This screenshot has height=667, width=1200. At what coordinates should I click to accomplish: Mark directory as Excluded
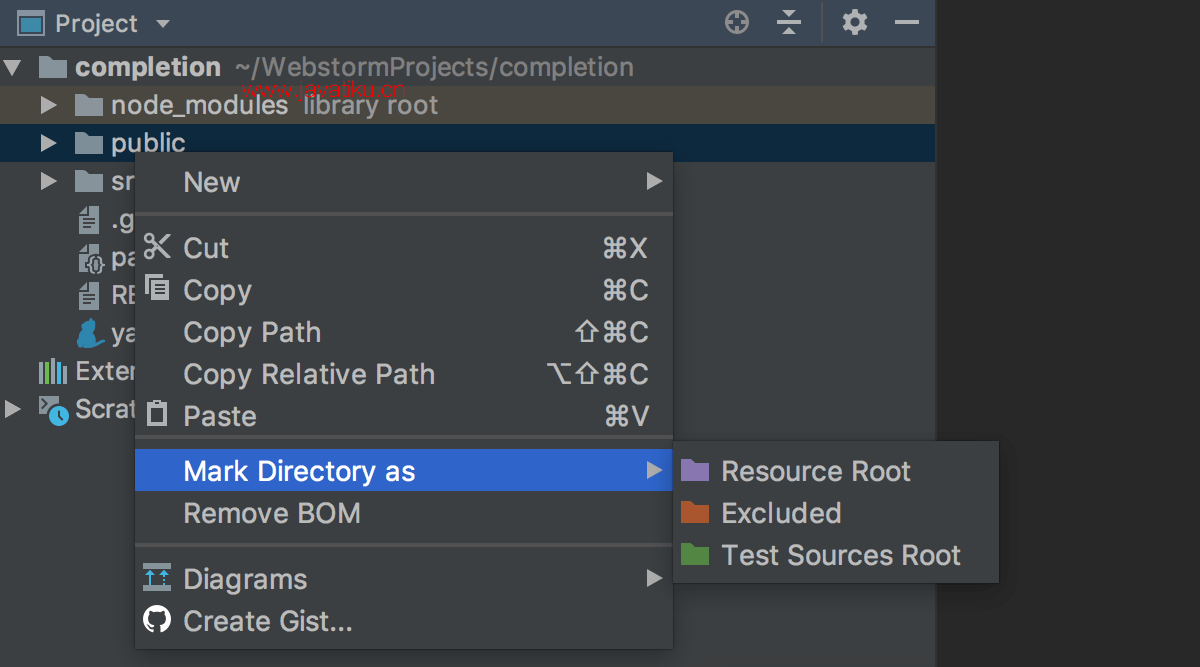point(836,513)
